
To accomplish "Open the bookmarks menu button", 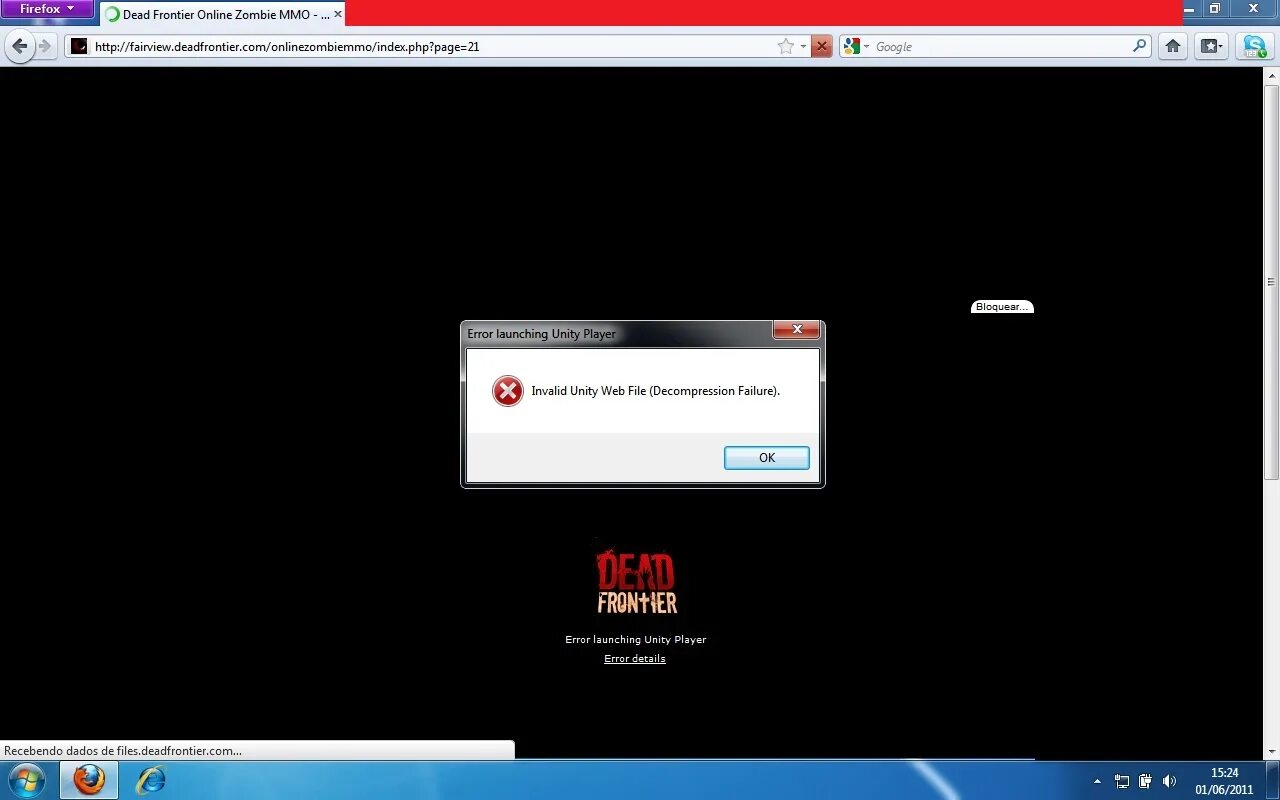I will 1212,46.
